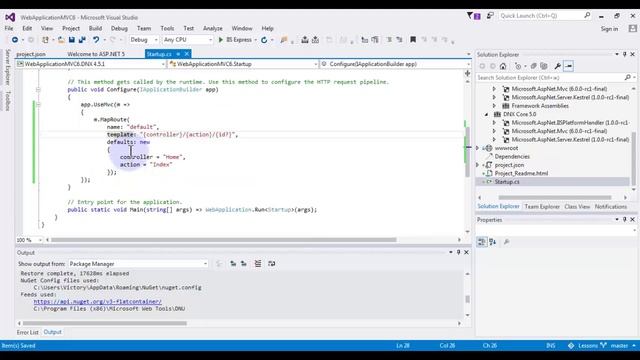Screen dimensions: 640x360
Task: Click the Server Explorer side tab
Action: [7, 67]
